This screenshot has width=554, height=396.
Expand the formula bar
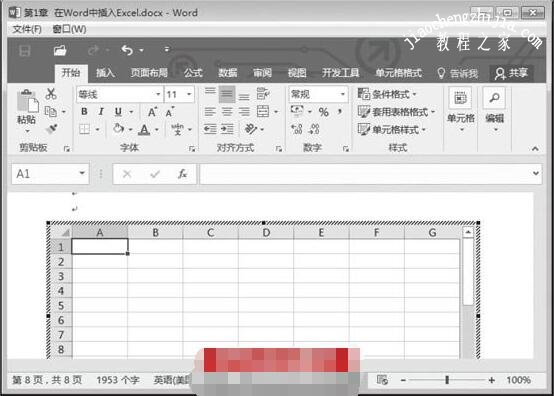(x=536, y=173)
